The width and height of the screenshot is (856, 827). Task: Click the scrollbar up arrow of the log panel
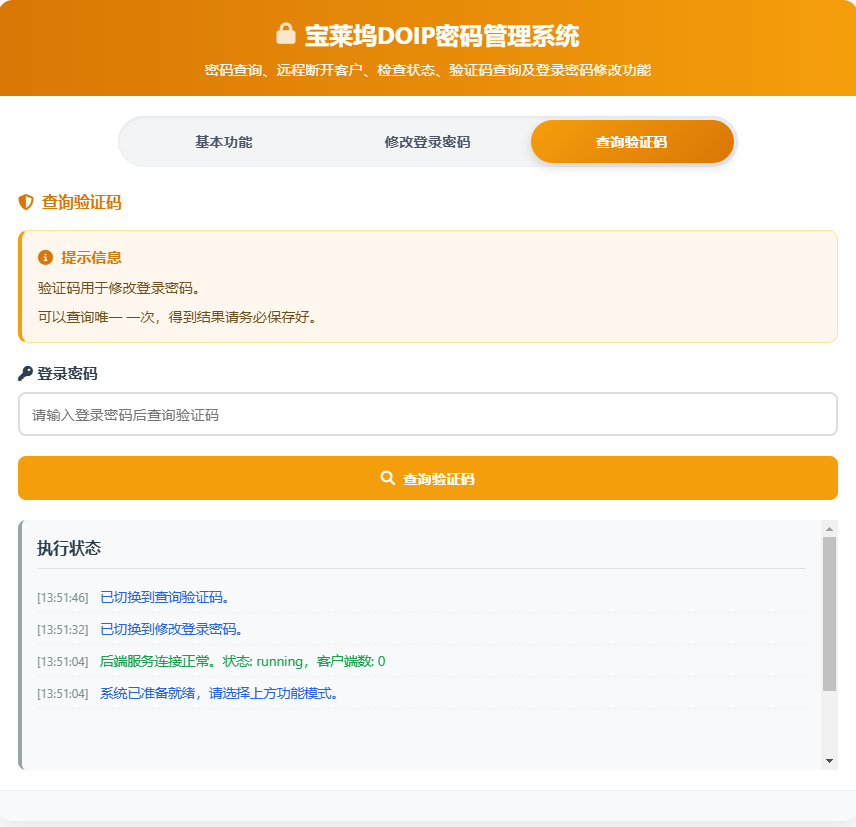pos(829,526)
